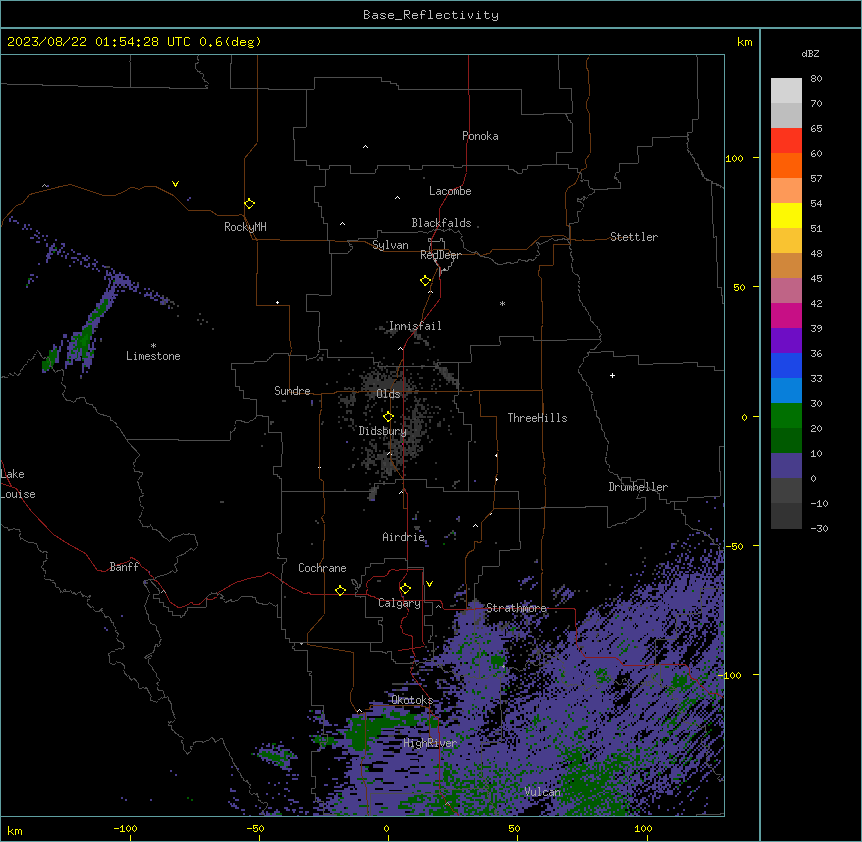Select the Vulcan label

point(542,792)
